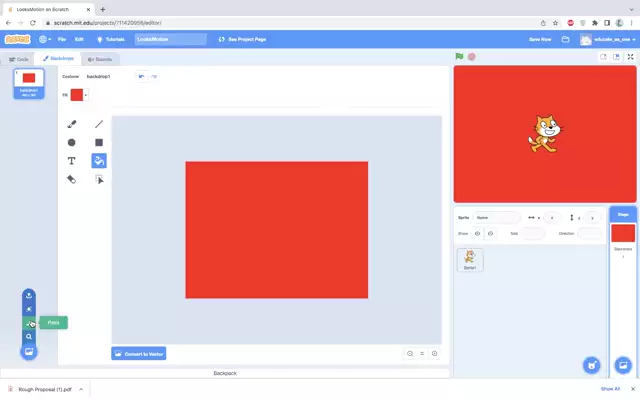This screenshot has height=400, width=640.
Task: Open the backdrop library search icon
Action: click(x=29, y=337)
